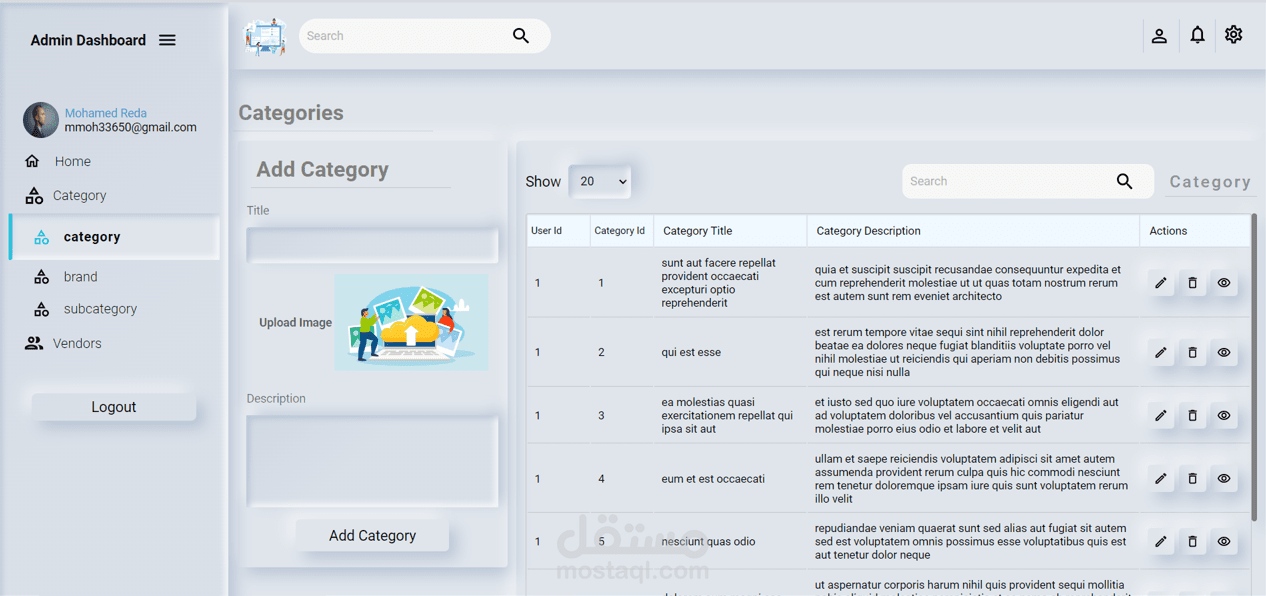Open the Category tab label above the table
1266x596 pixels.
pos(1210,181)
